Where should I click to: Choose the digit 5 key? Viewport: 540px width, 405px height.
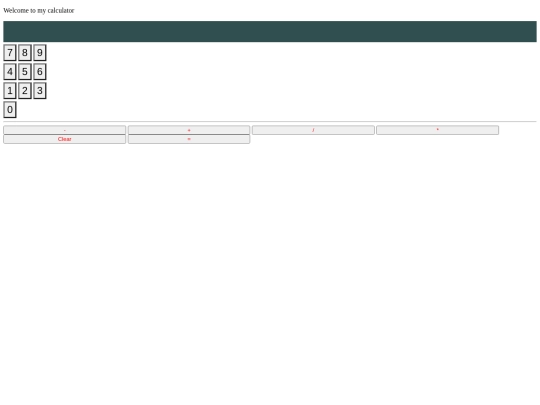25,72
